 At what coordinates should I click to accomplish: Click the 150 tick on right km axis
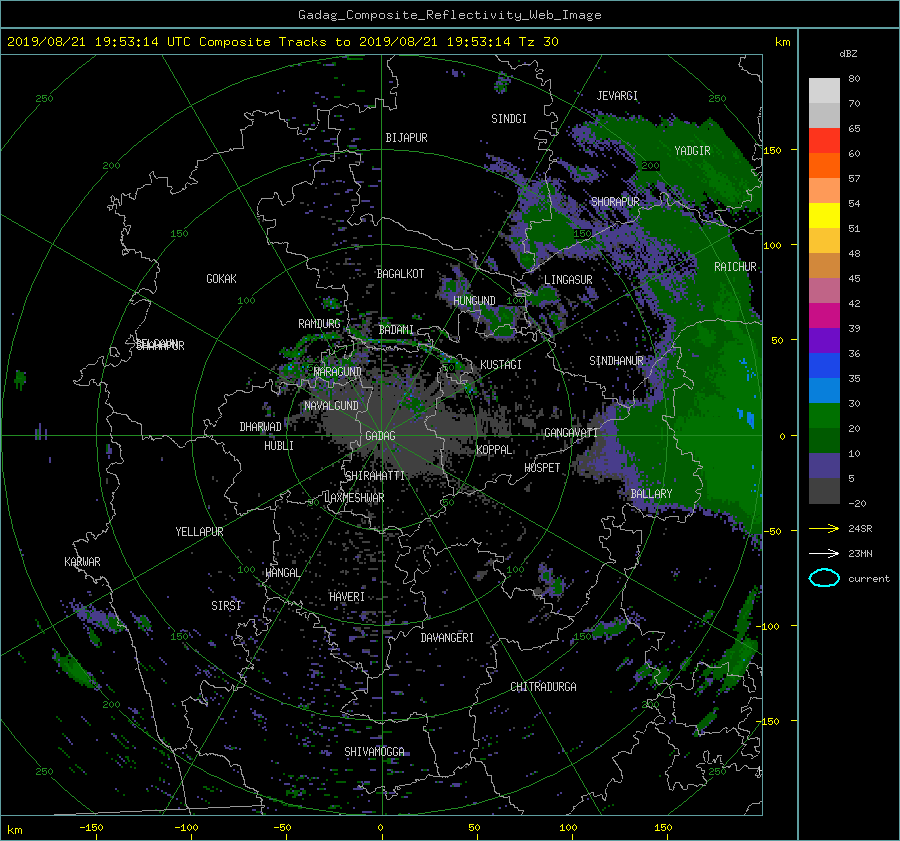tap(772, 150)
